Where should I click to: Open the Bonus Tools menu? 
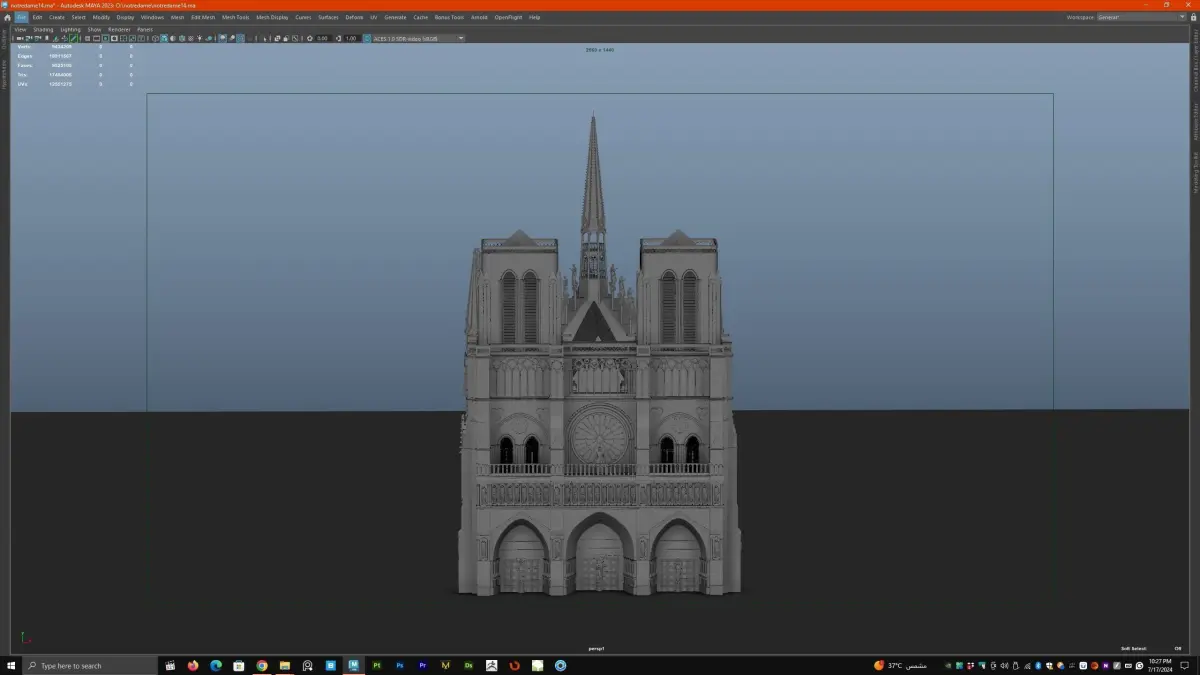[x=449, y=17]
